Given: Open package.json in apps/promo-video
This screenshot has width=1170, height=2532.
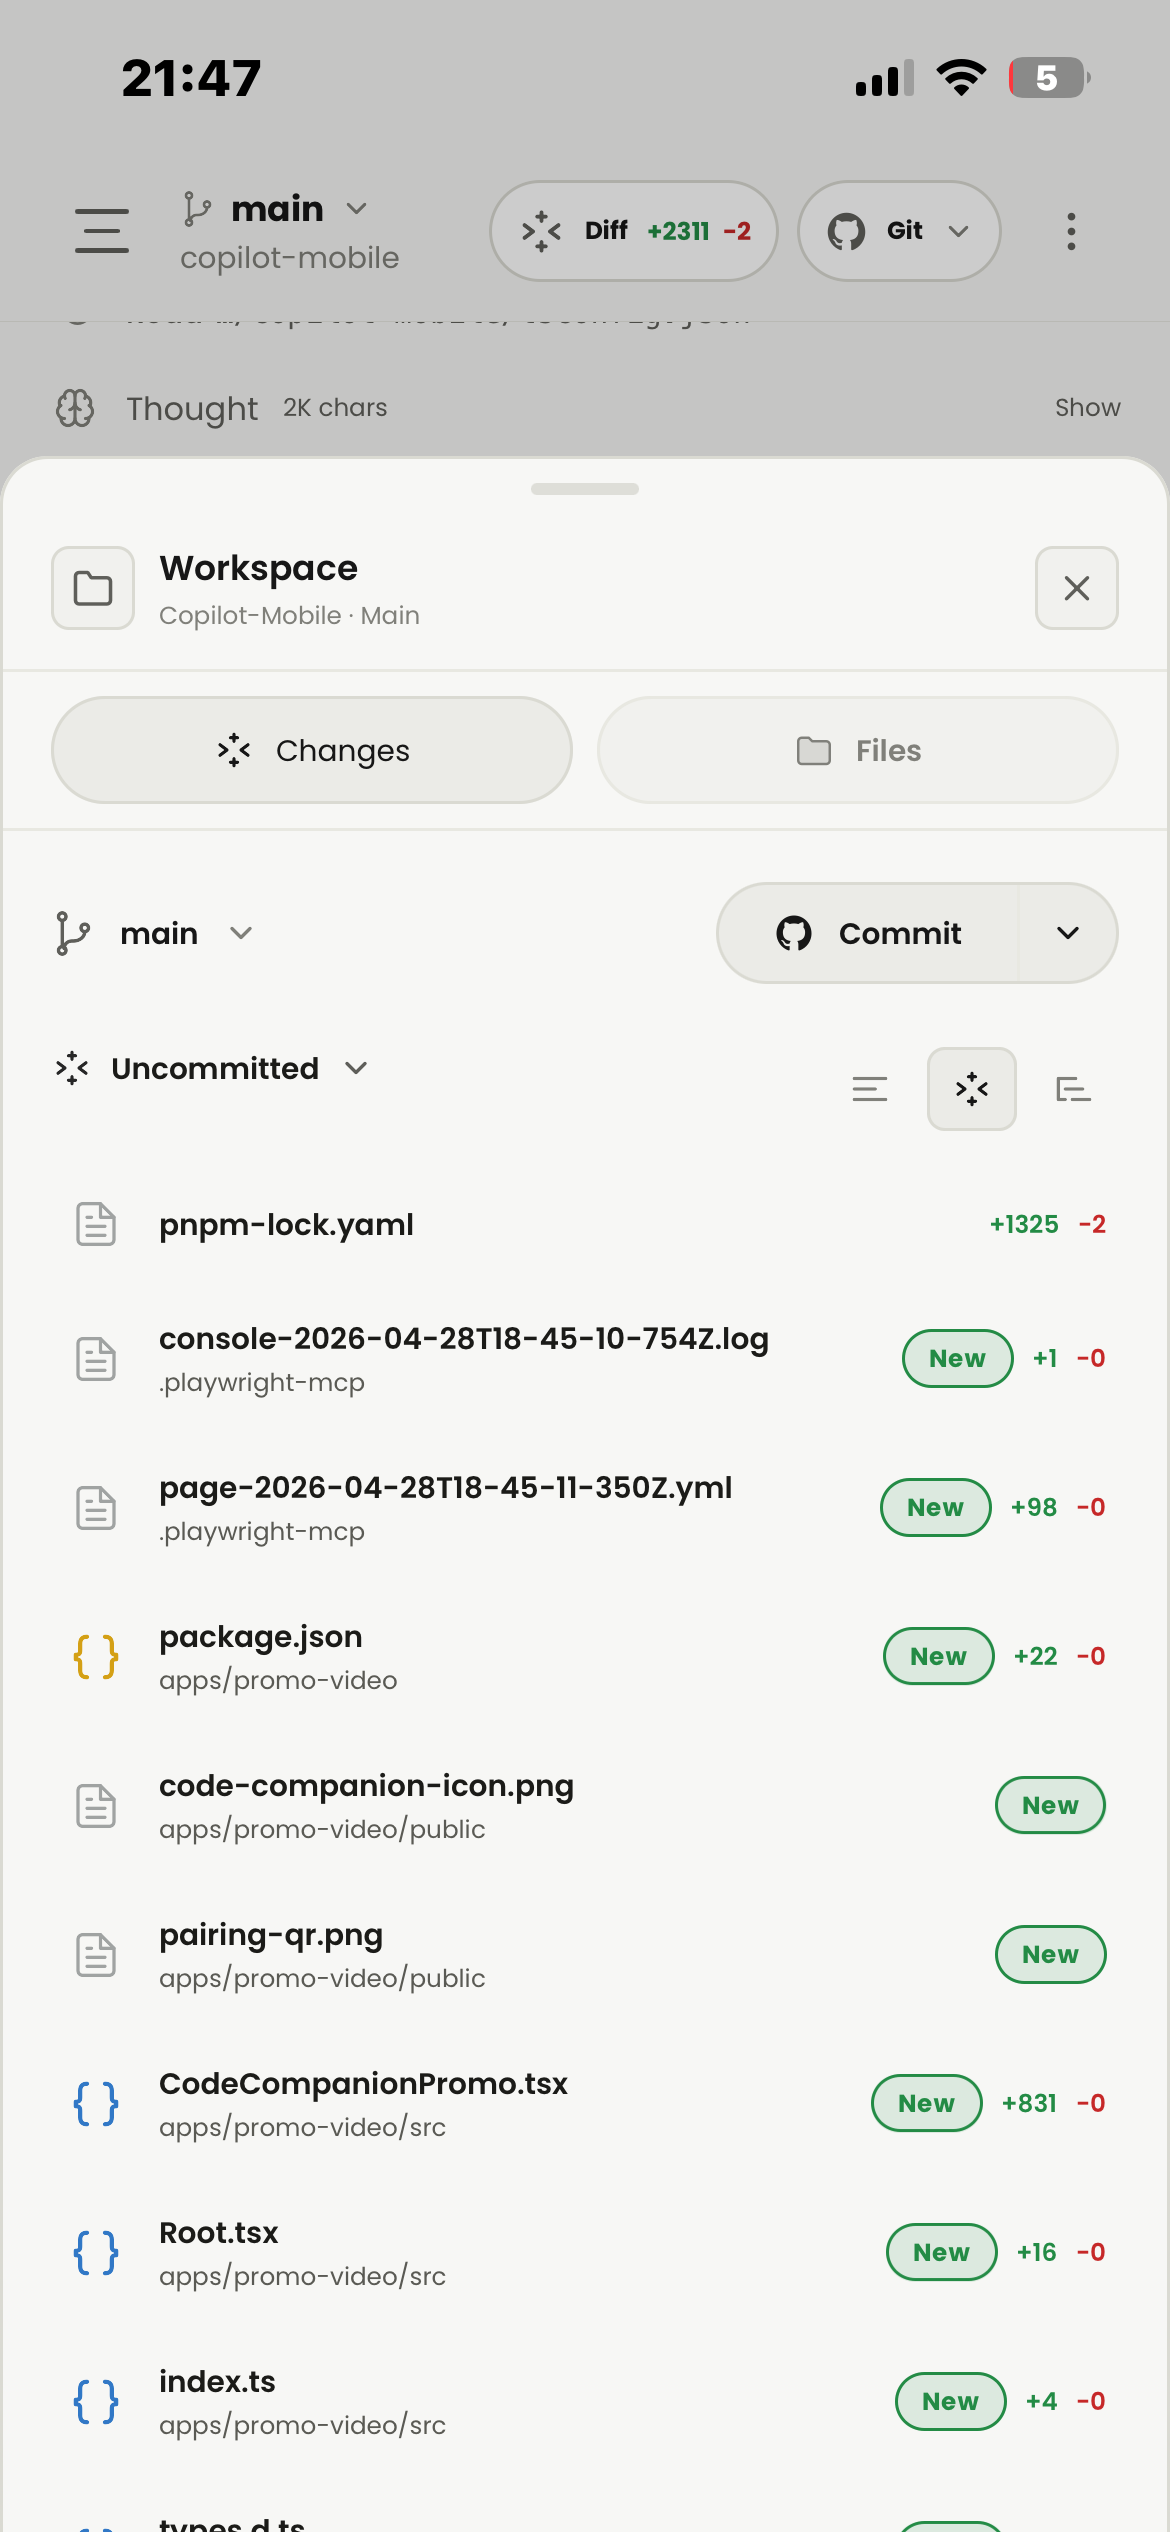Looking at the screenshot, I should pos(585,1657).
